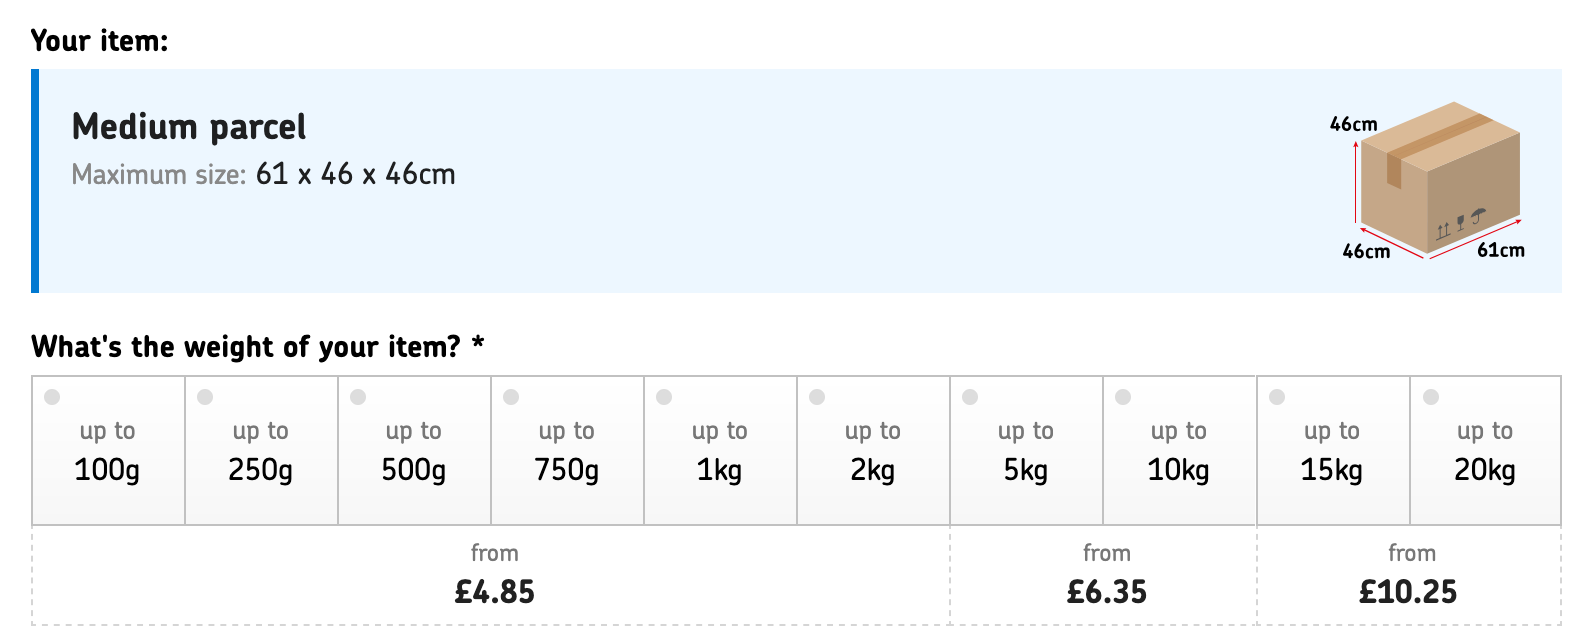Choose the up to 20kg weight tile
1576x636 pixels.
coord(1486,450)
